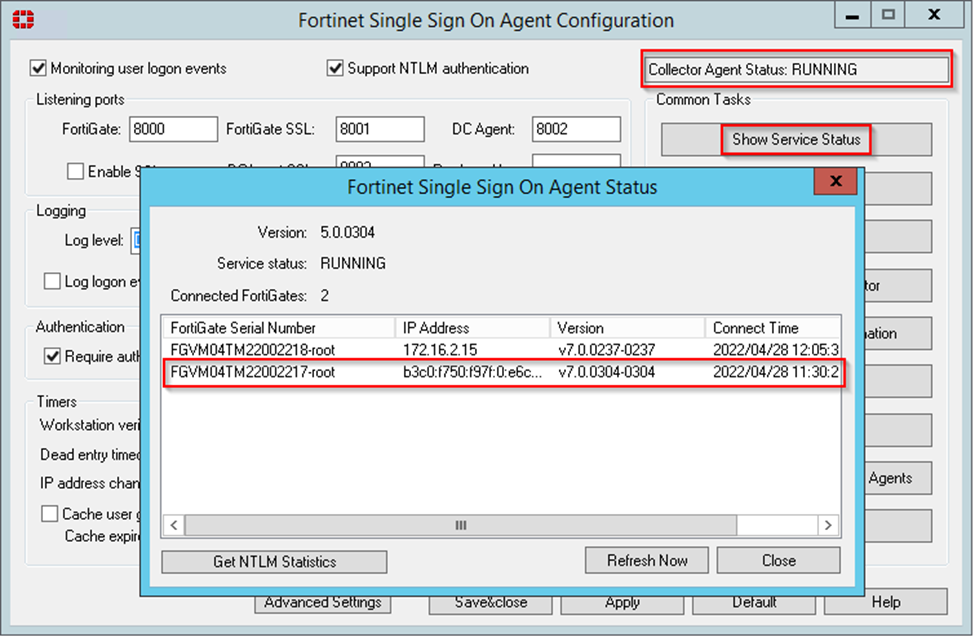Screen dimensions: 975x637
Task: Sort by FortiGate Serial Number column header
Action: (x=279, y=328)
